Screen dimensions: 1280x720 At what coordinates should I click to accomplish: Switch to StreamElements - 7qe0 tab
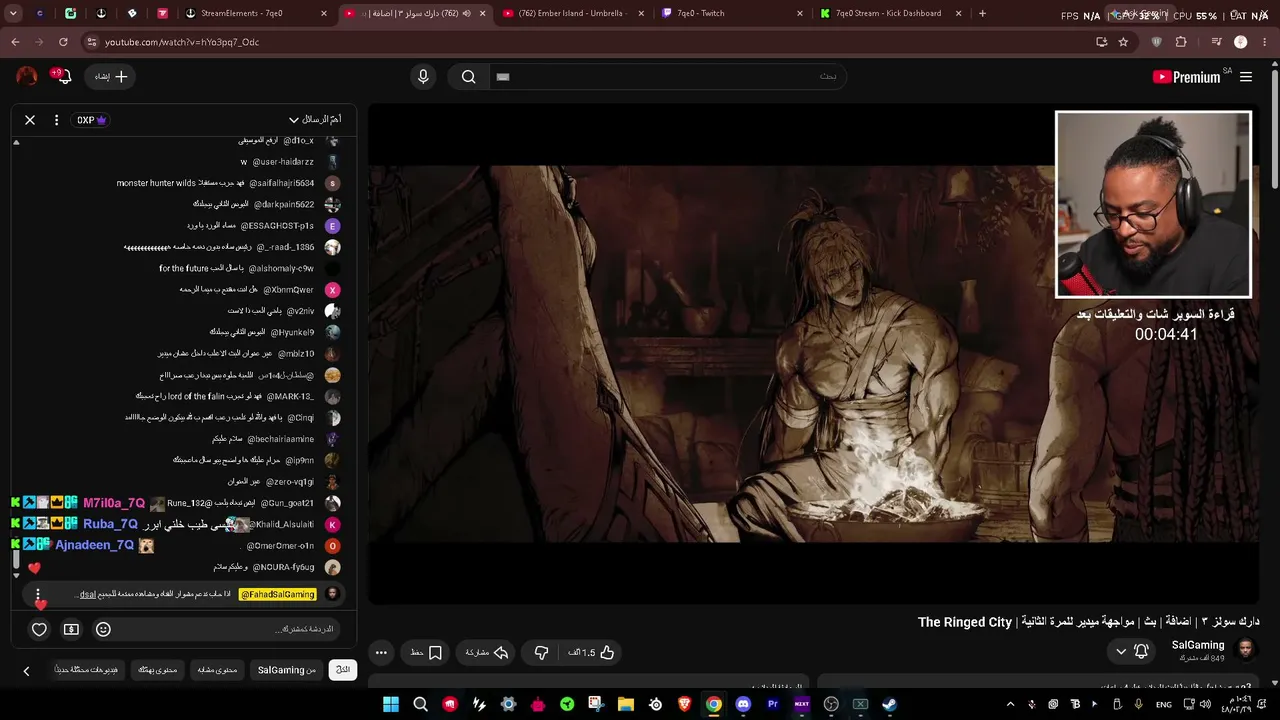257,14
